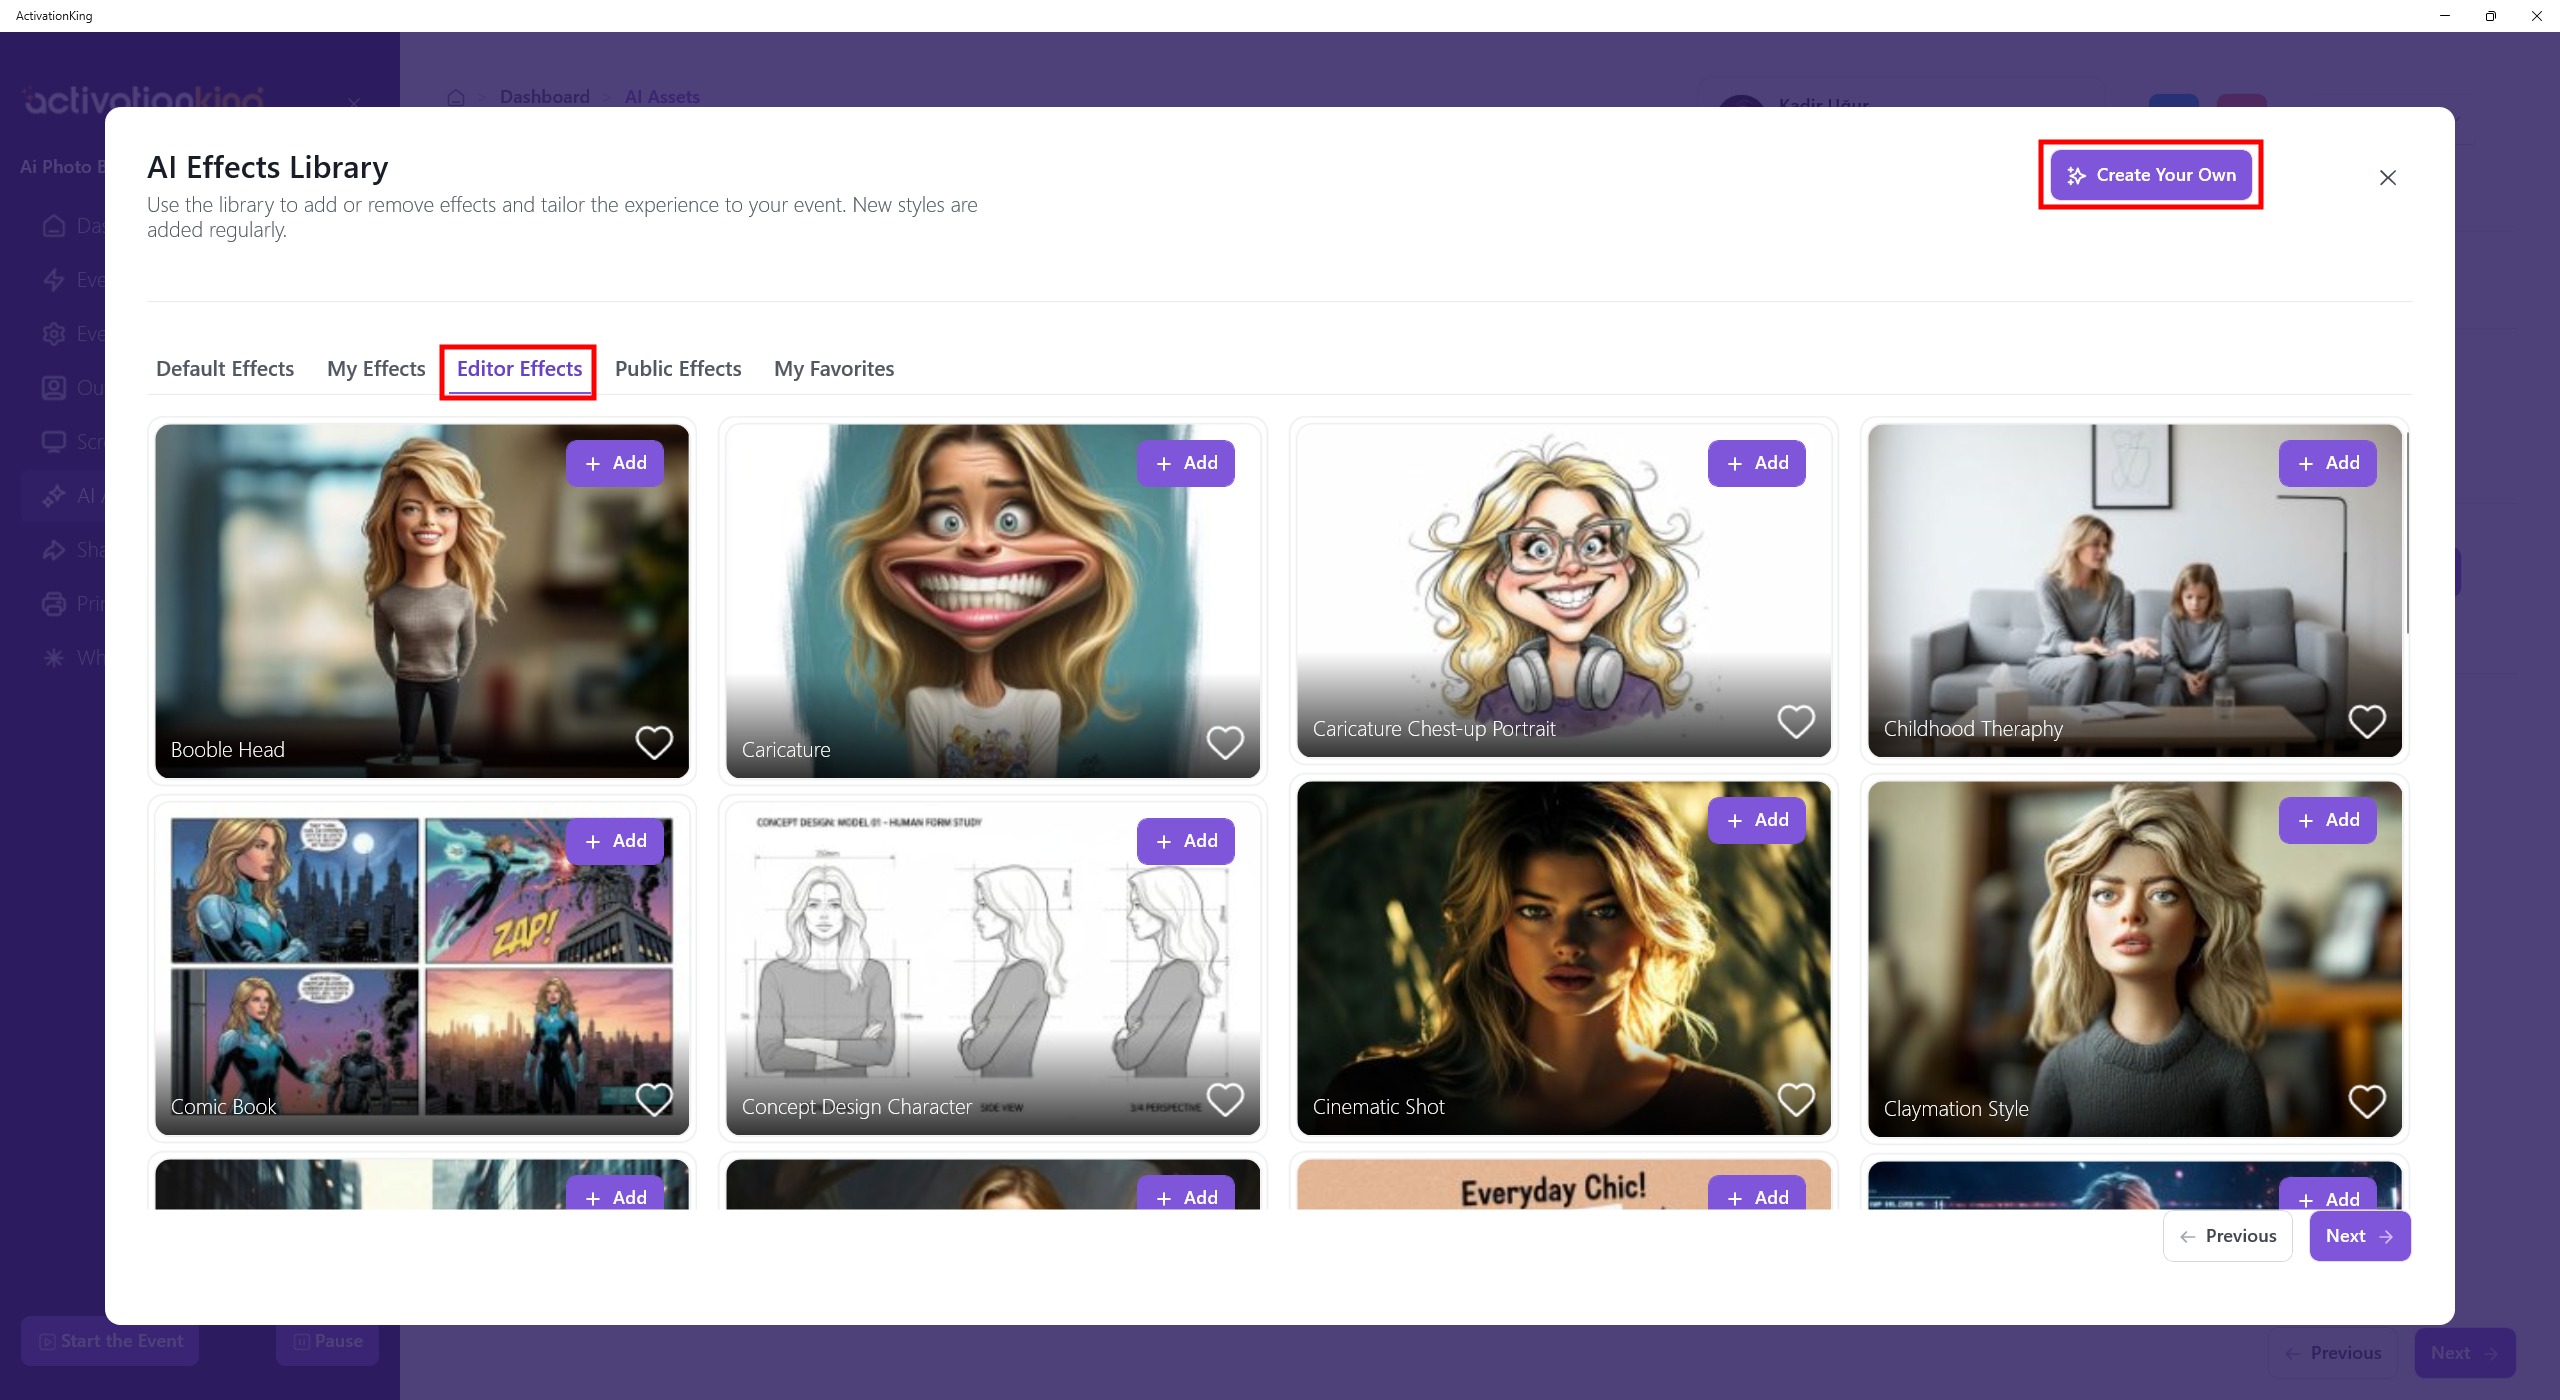Switch to Default Effects tab

pyautogui.click(x=225, y=369)
